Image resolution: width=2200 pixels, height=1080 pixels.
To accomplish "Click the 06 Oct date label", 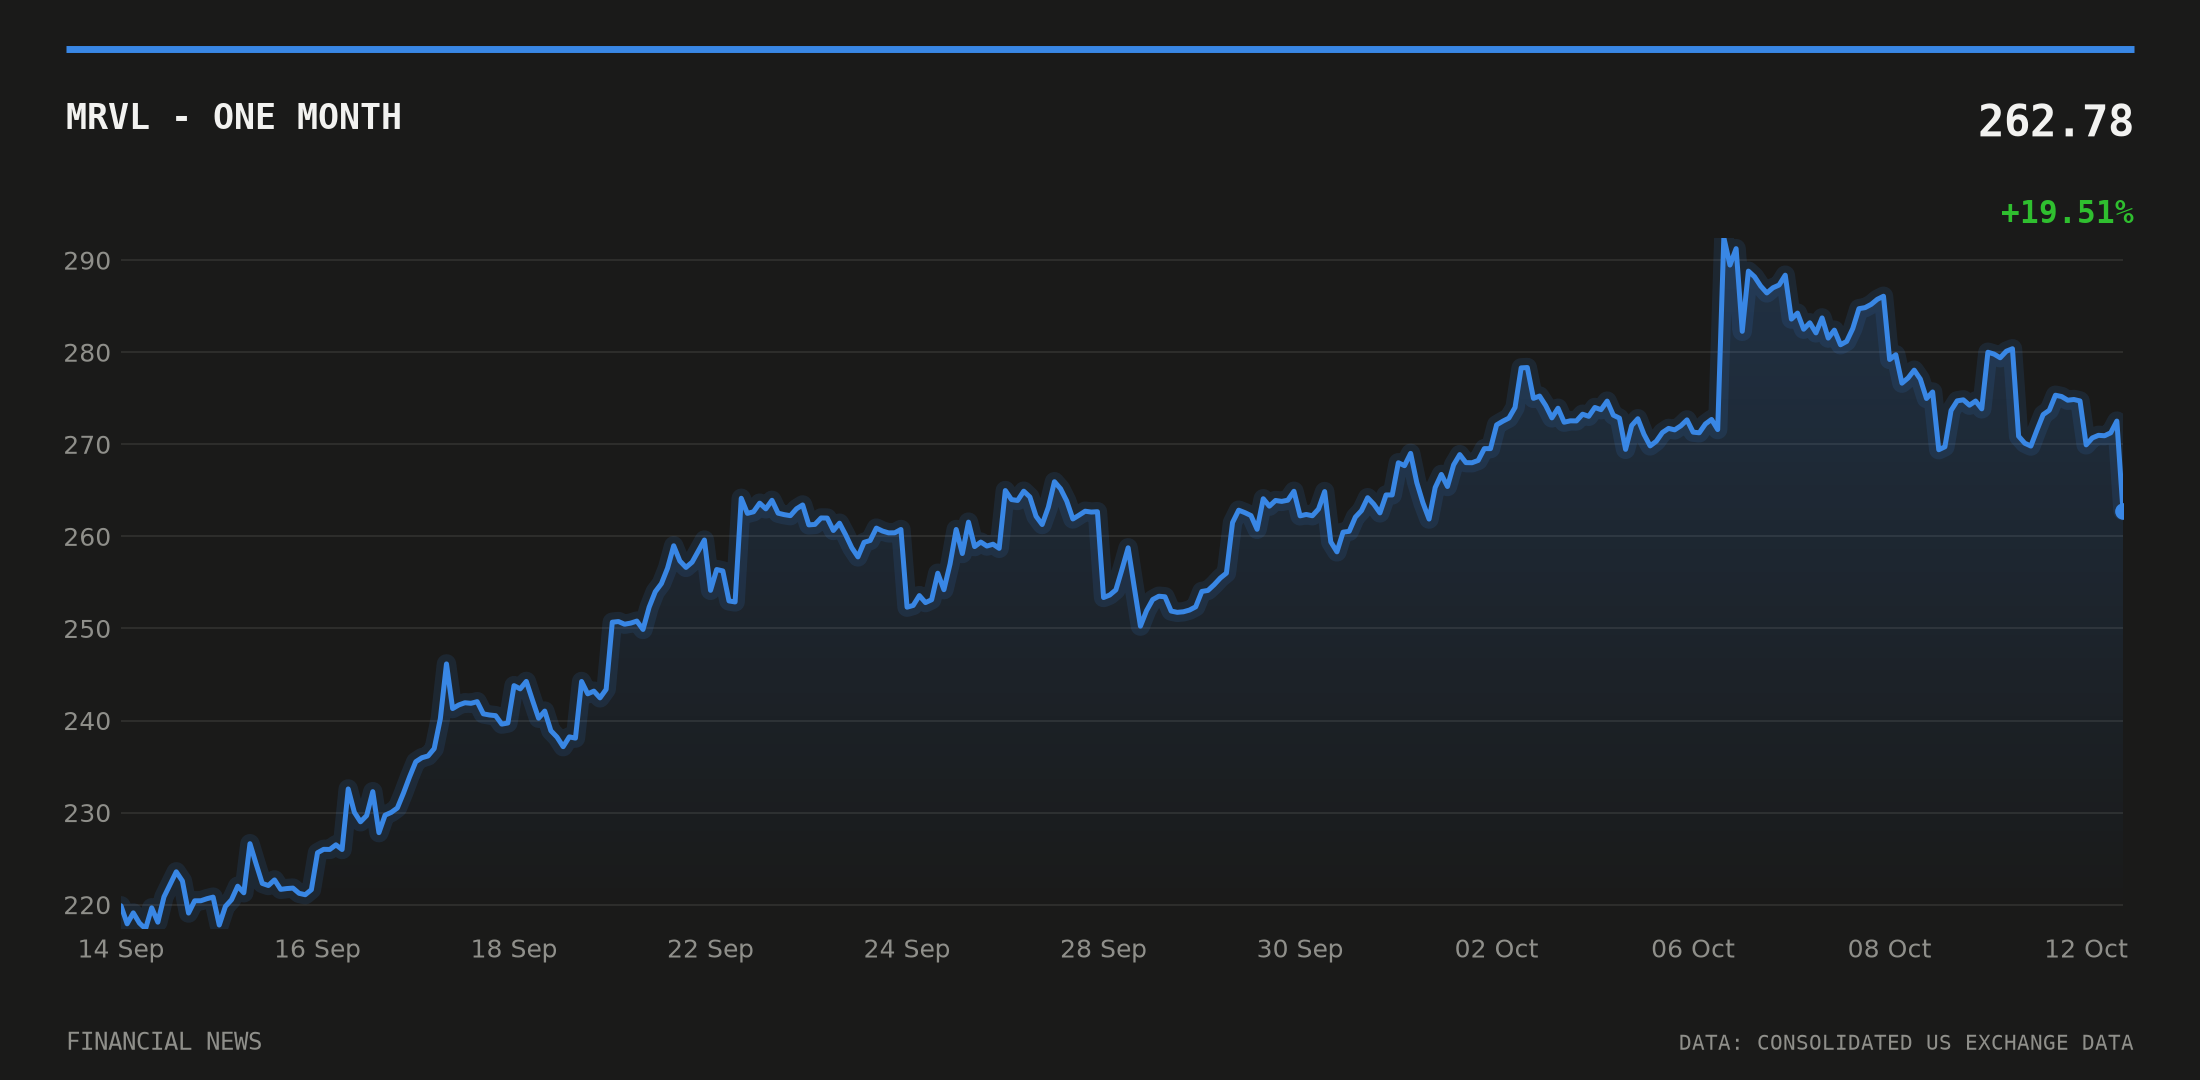I will pyautogui.click(x=1693, y=949).
